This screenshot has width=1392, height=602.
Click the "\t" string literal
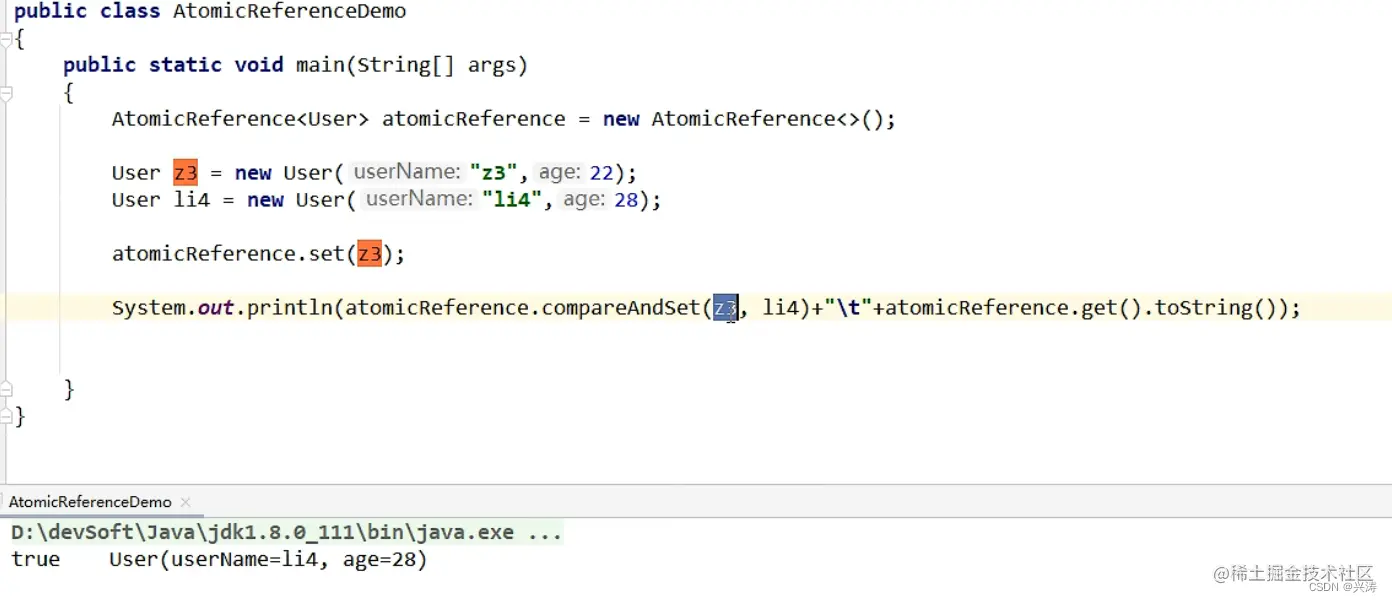pos(849,308)
